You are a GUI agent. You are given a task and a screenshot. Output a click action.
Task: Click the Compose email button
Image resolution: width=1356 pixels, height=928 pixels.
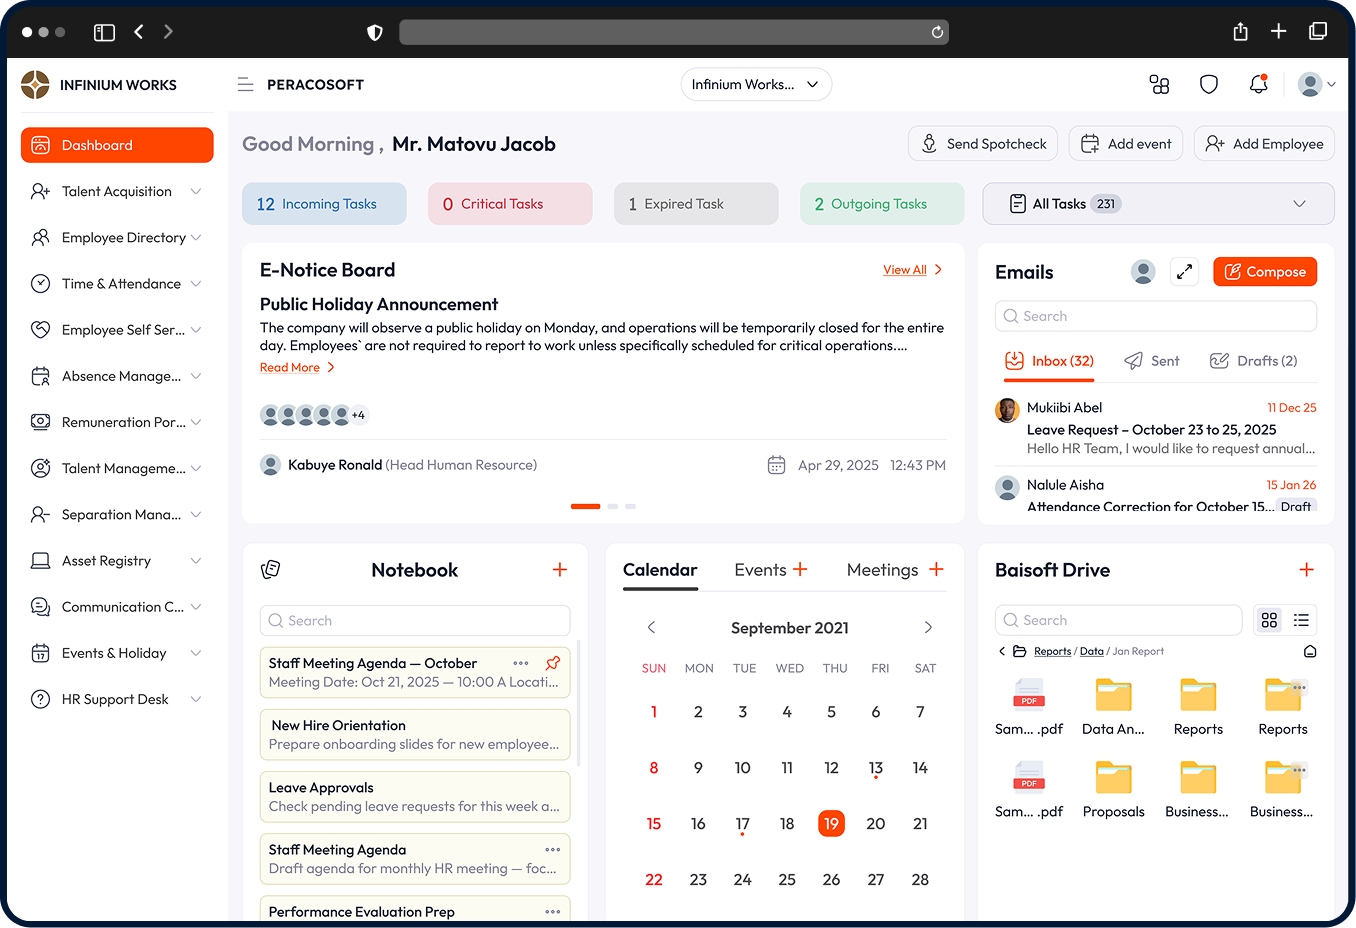[x=1265, y=272]
